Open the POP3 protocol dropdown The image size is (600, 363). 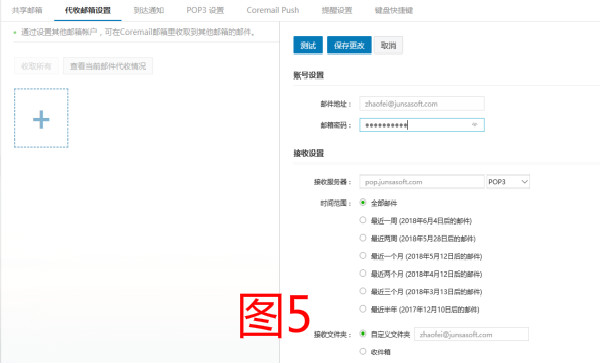(x=508, y=182)
